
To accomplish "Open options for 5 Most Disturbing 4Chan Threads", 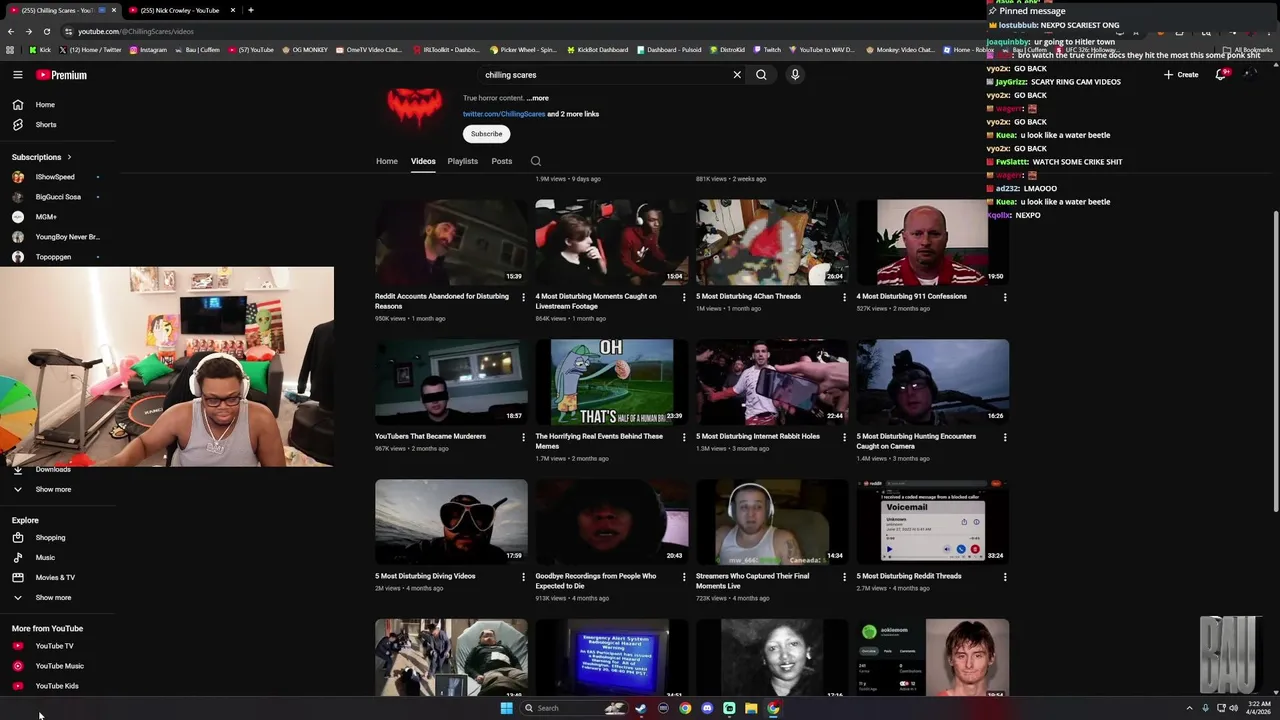I will (844, 297).
